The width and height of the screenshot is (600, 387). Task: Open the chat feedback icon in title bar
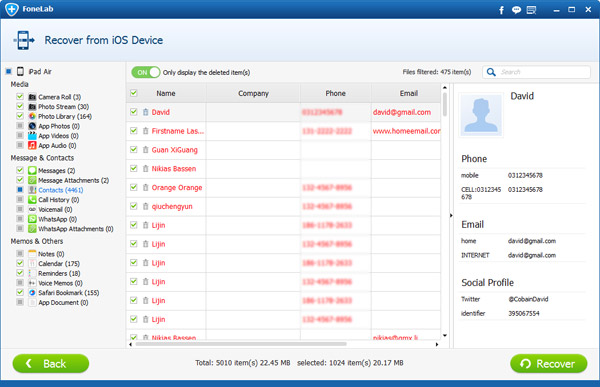coord(516,10)
